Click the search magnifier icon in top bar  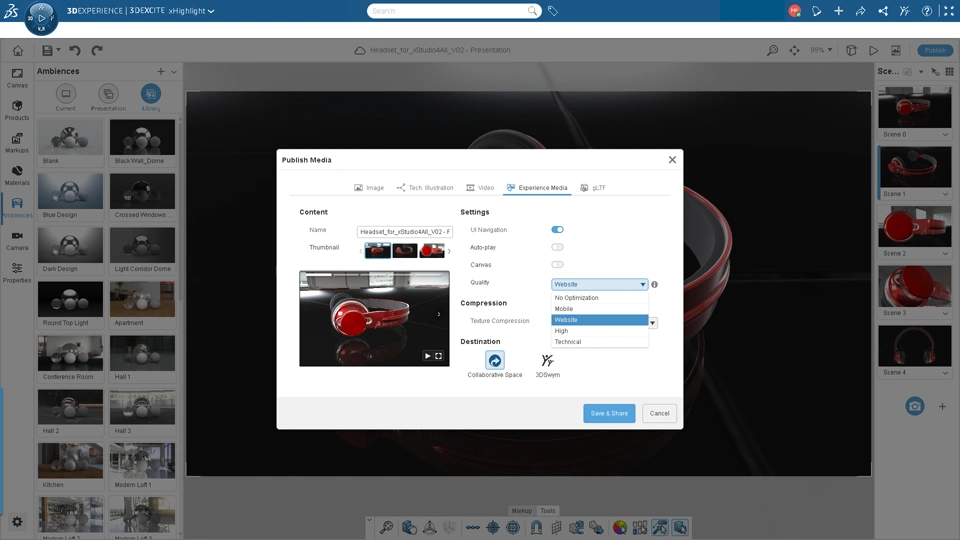532,10
